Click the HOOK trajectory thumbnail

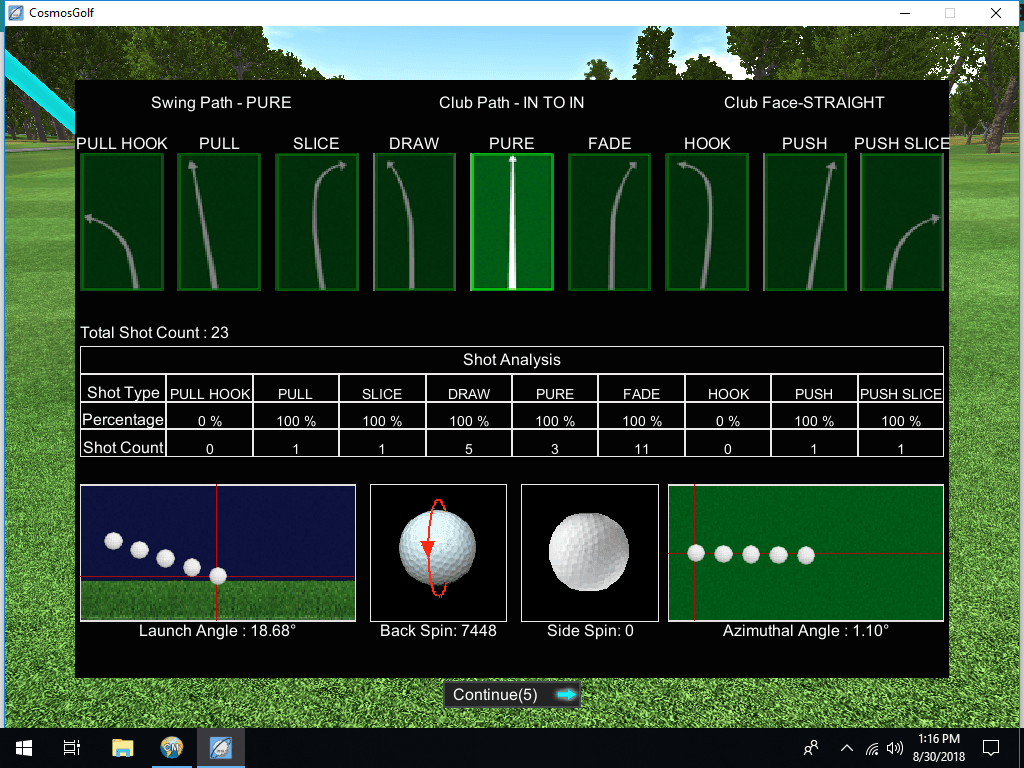click(706, 221)
